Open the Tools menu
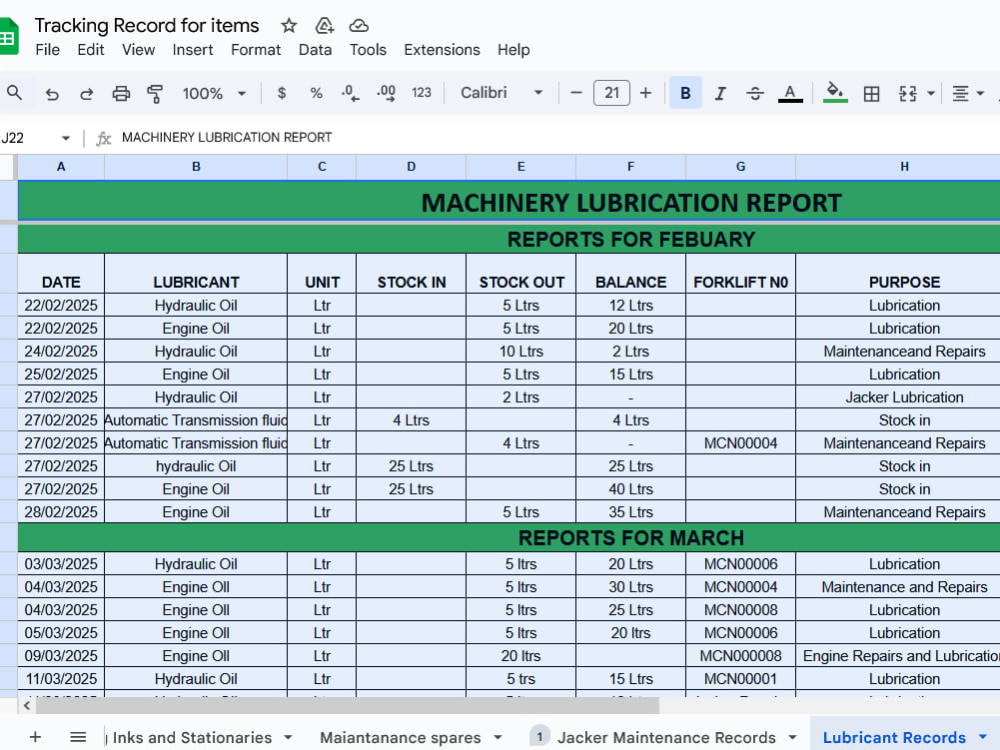The height and width of the screenshot is (750, 1000). (368, 50)
